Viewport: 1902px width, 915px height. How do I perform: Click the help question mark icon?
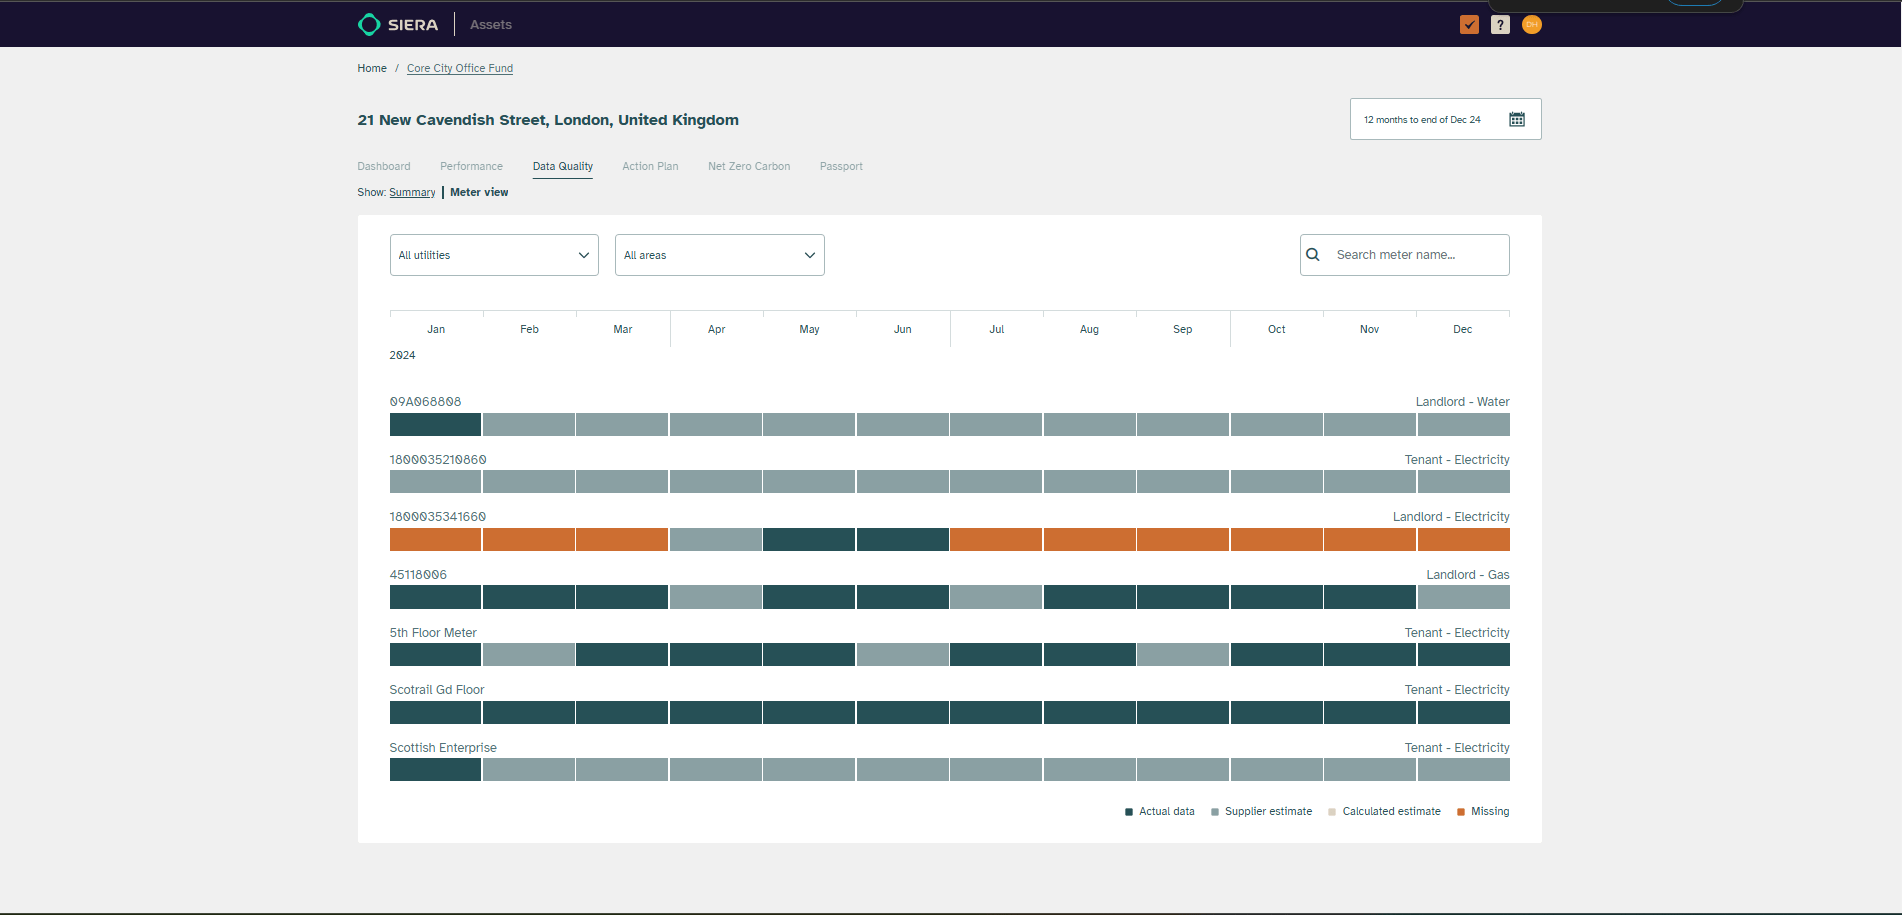click(x=1500, y=25)
